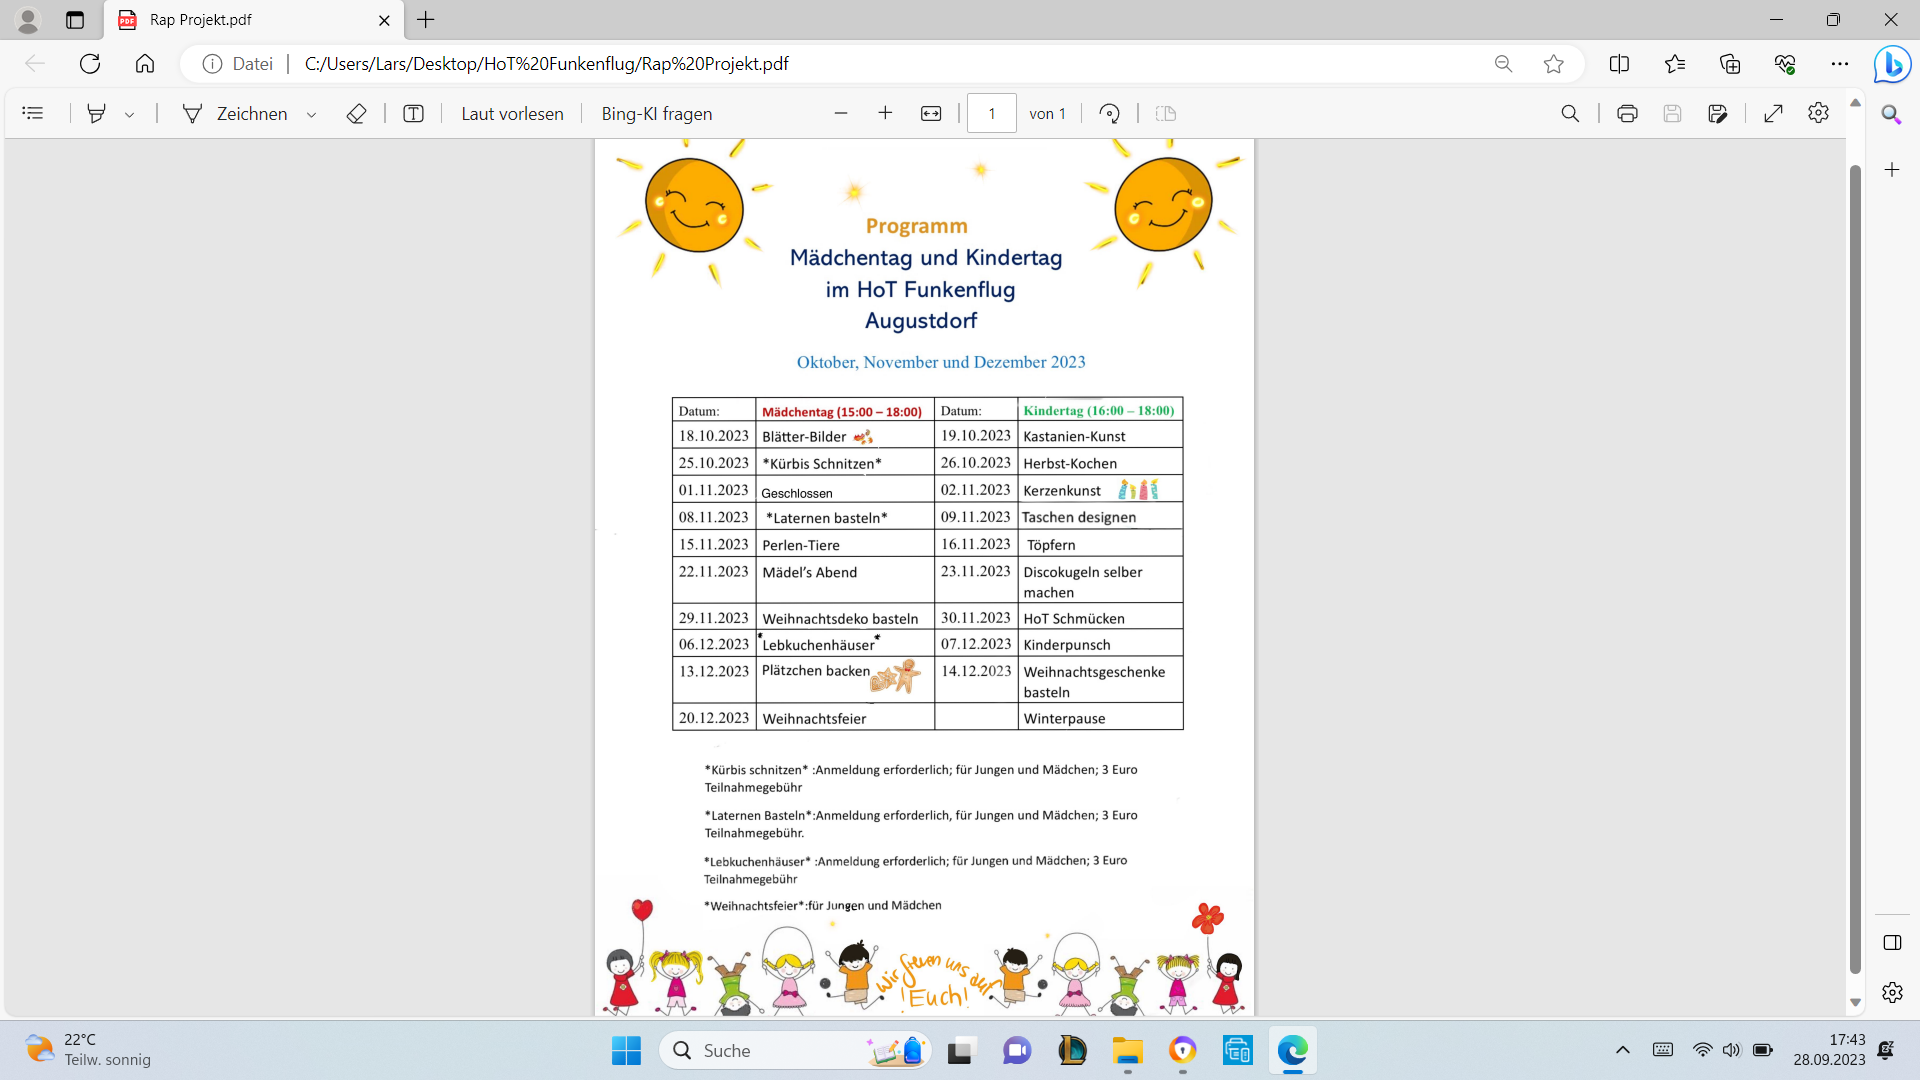Viewport: 1920px width, 1080px height.
Task: Click the vertical scrollbar of the PDF
Action: pos(1855,567)
